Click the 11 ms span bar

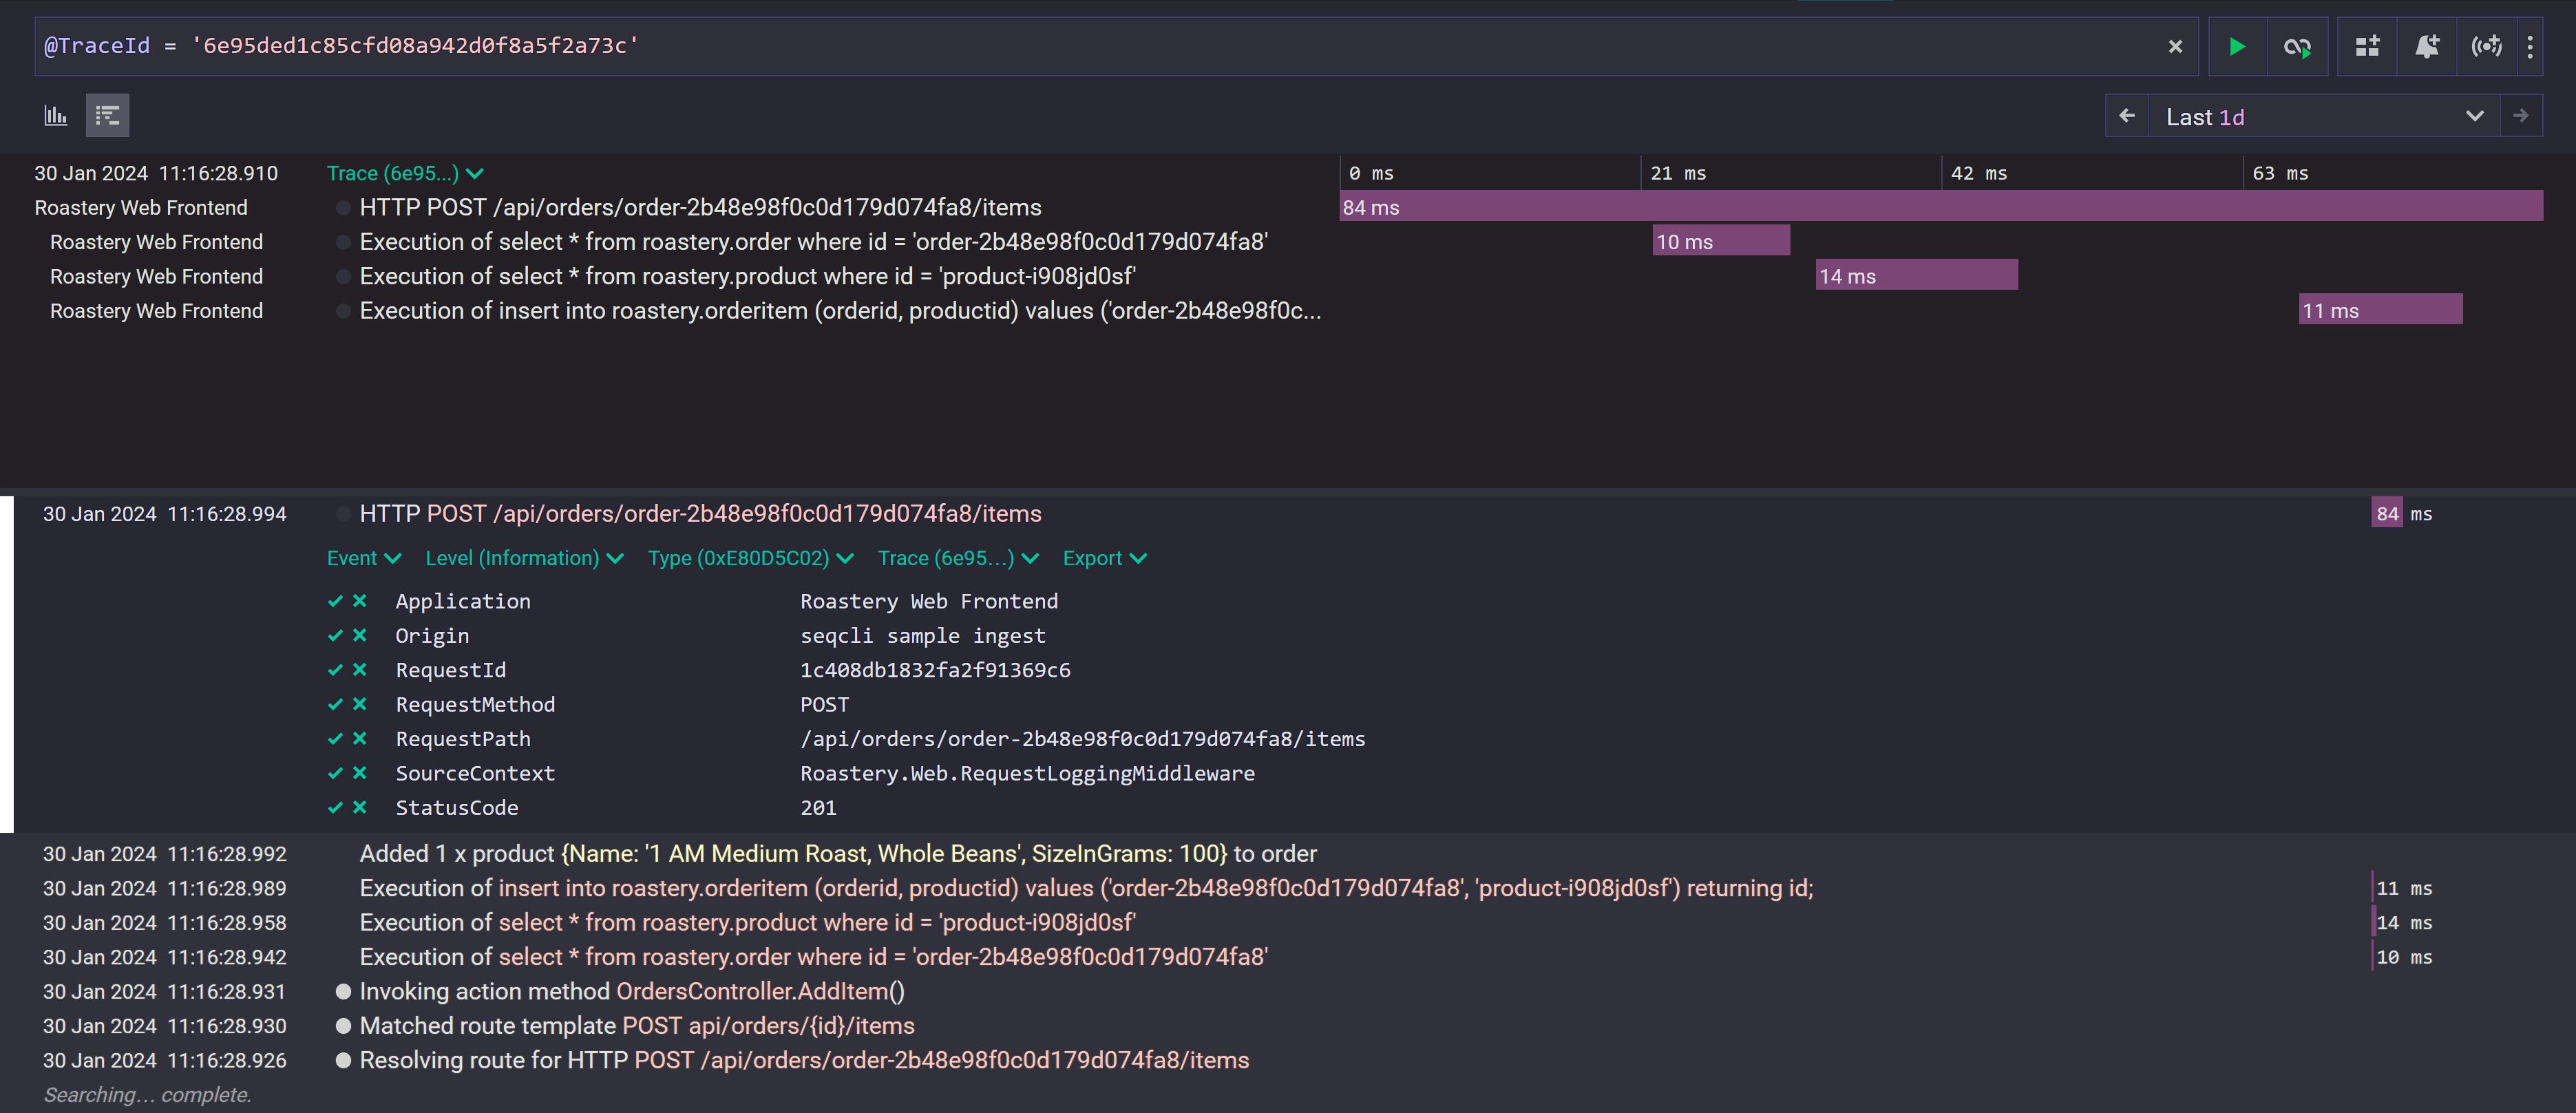[x=2381, y=310]
